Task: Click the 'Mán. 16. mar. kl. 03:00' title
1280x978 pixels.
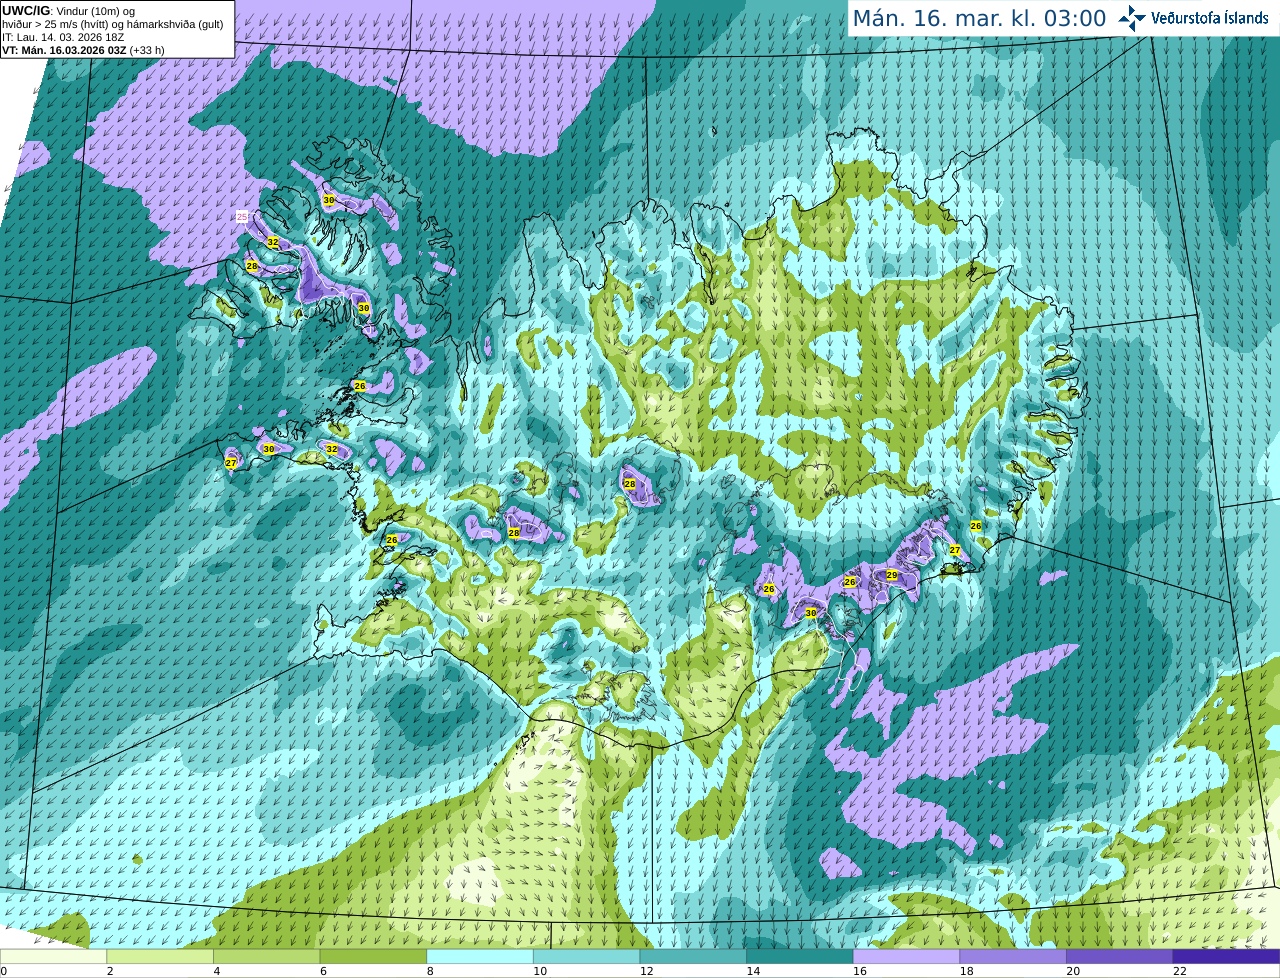Action: (x=979, y=19)
